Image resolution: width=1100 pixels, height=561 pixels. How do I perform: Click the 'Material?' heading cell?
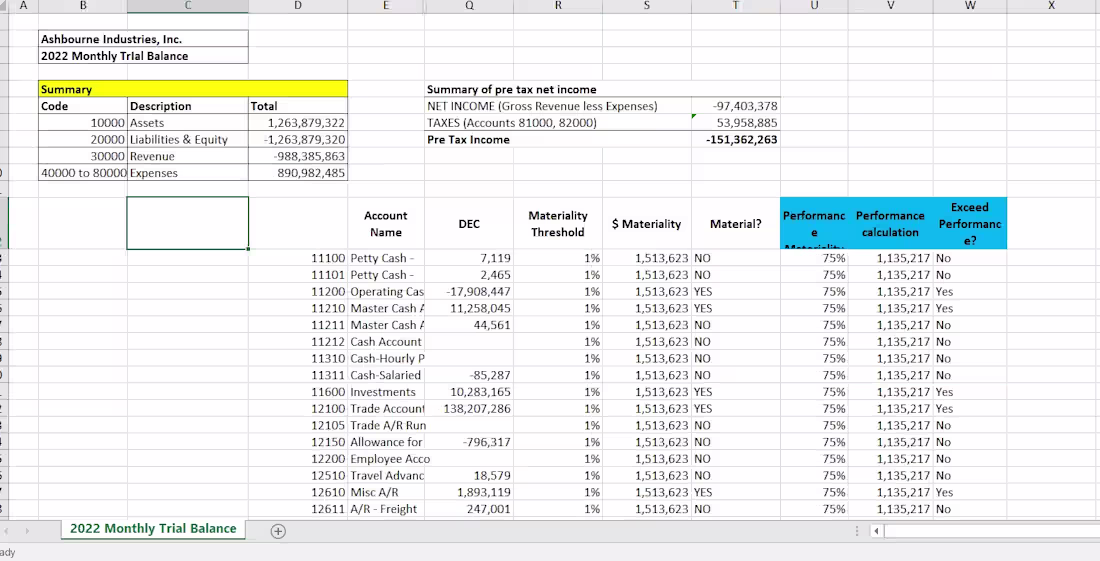point(735,224)
